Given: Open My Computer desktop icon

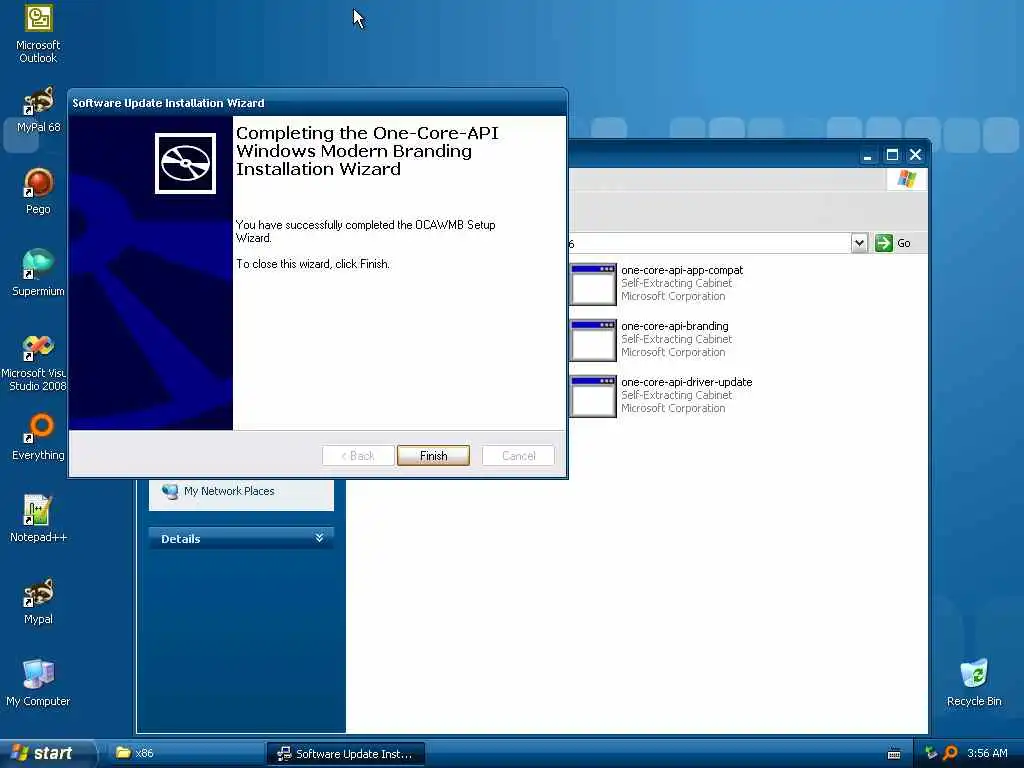Looking at the screenshot, I should pos(38,683).
